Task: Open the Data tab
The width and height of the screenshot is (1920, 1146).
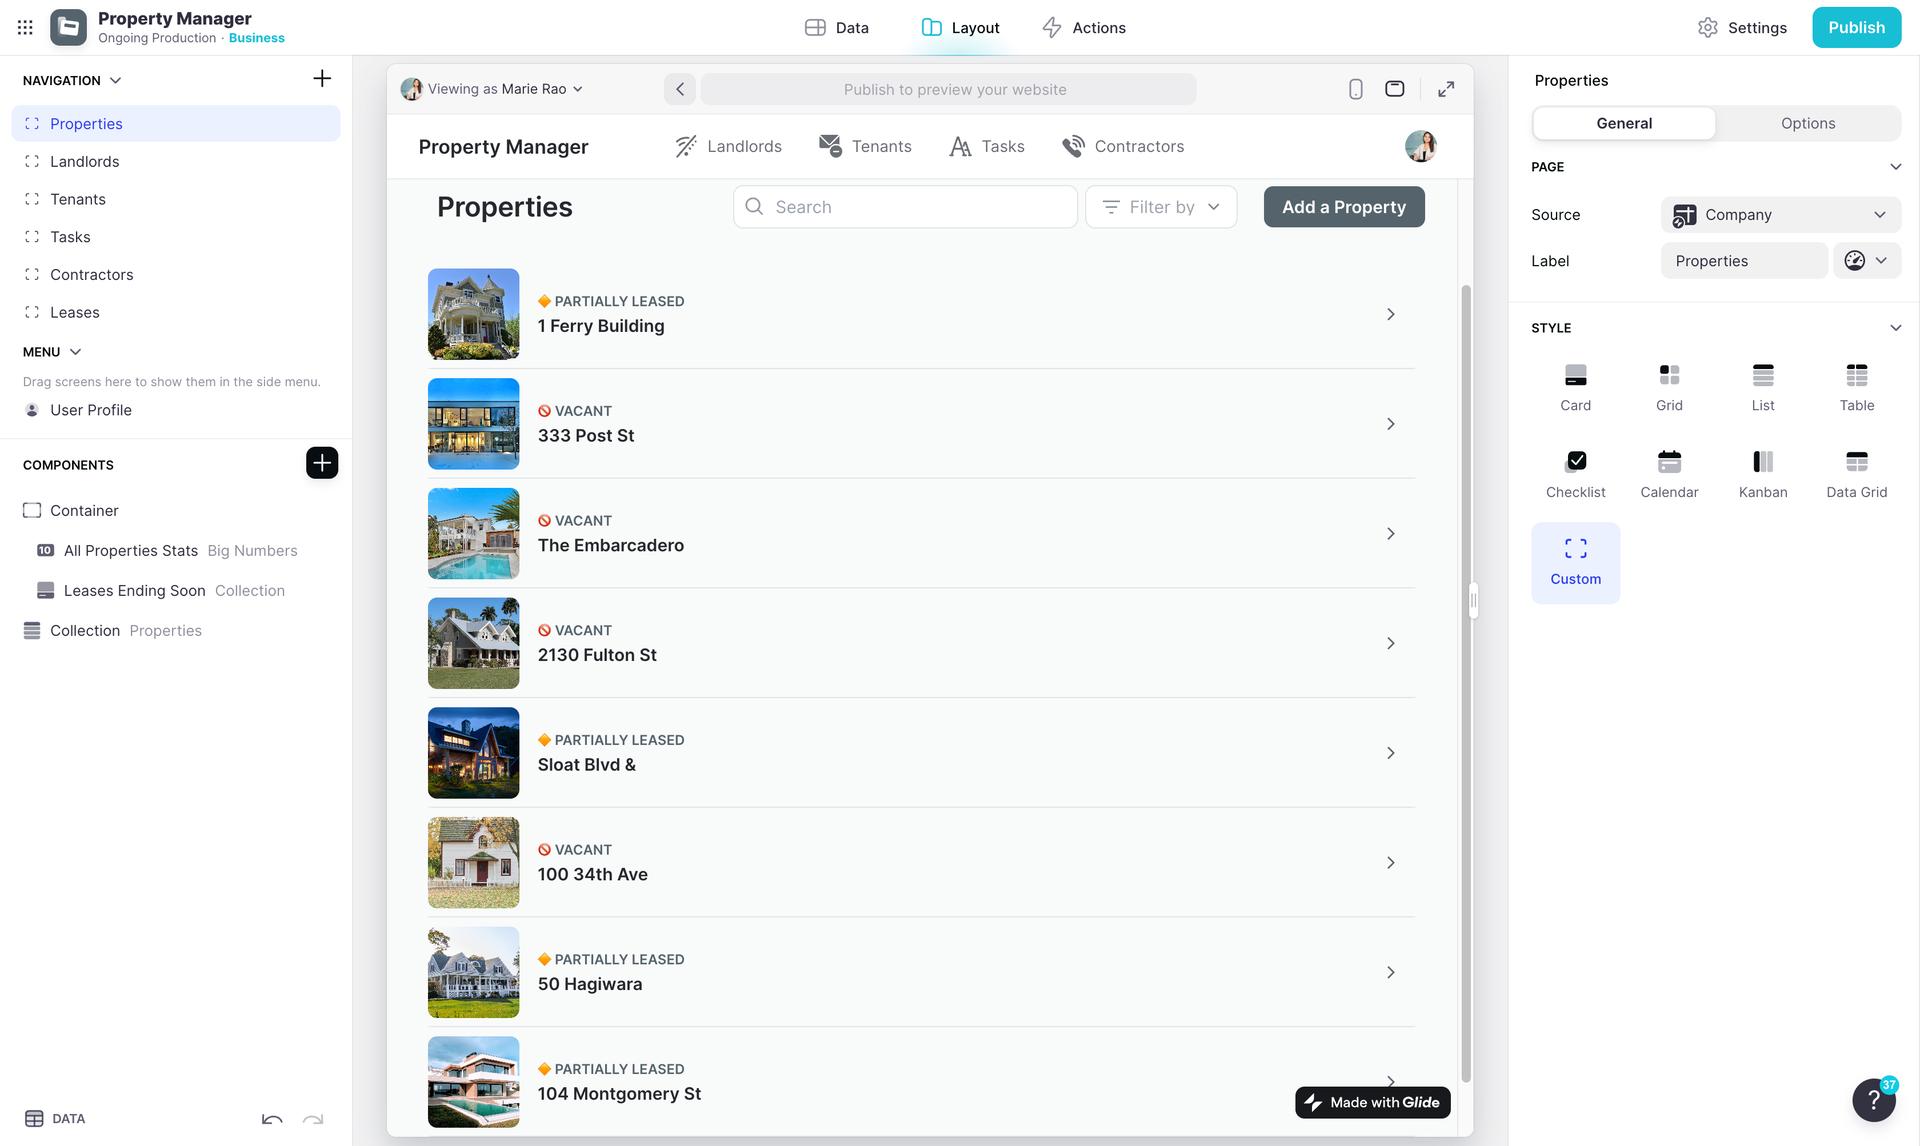Action: 837,28
